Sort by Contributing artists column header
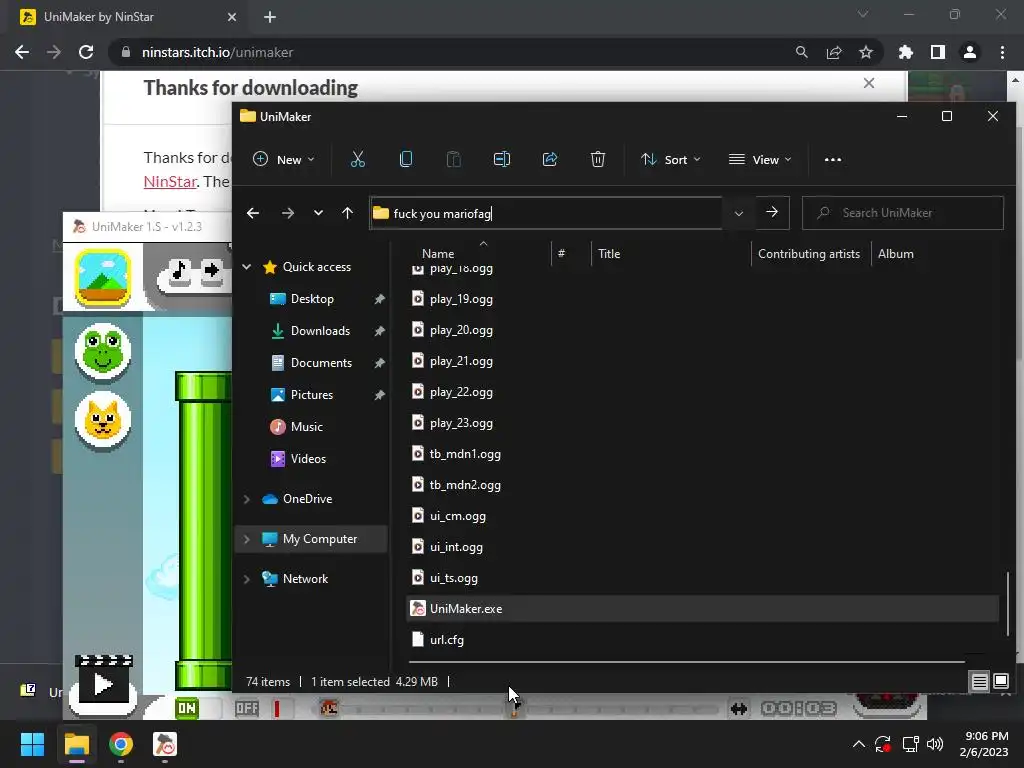This screenshot has width=1024, height=768. click(810, 253)
